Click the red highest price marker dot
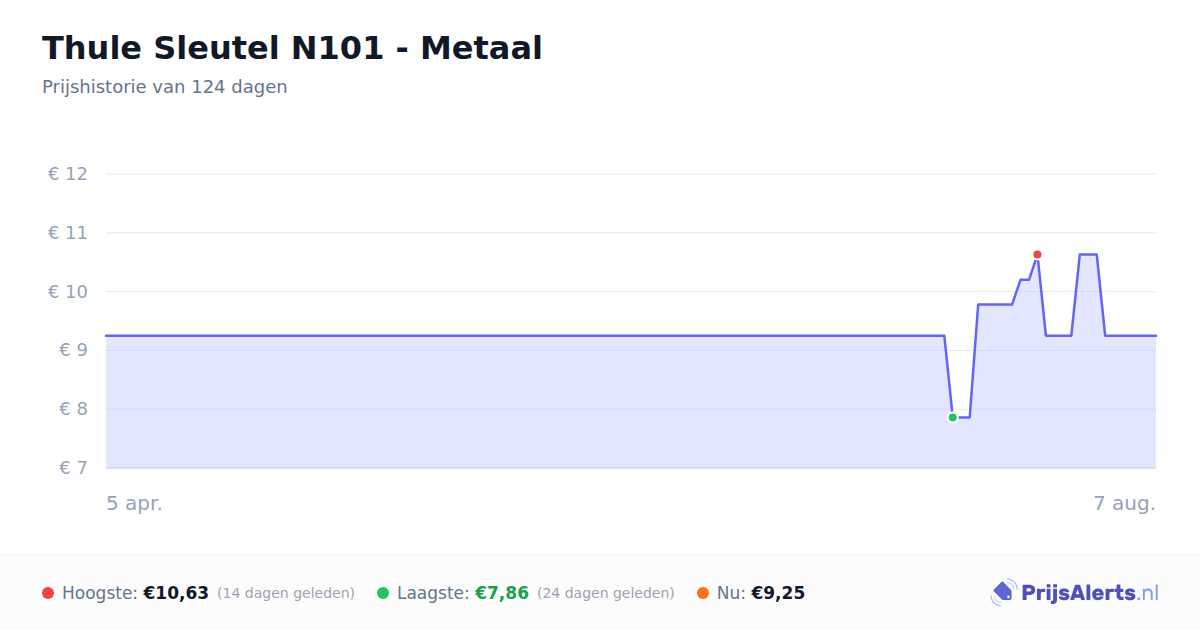The image size is (1200, 630). [1037, 255]
